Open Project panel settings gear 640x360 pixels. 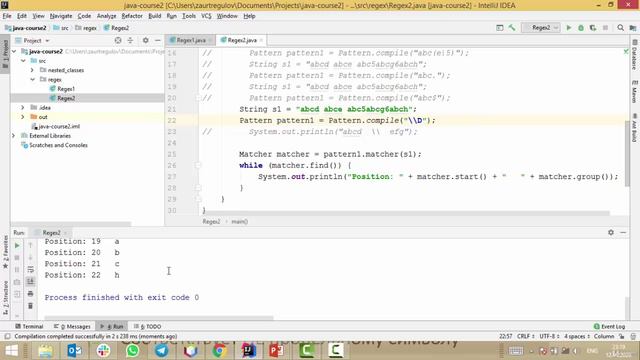pyautogui.click(x=145, y=40)
